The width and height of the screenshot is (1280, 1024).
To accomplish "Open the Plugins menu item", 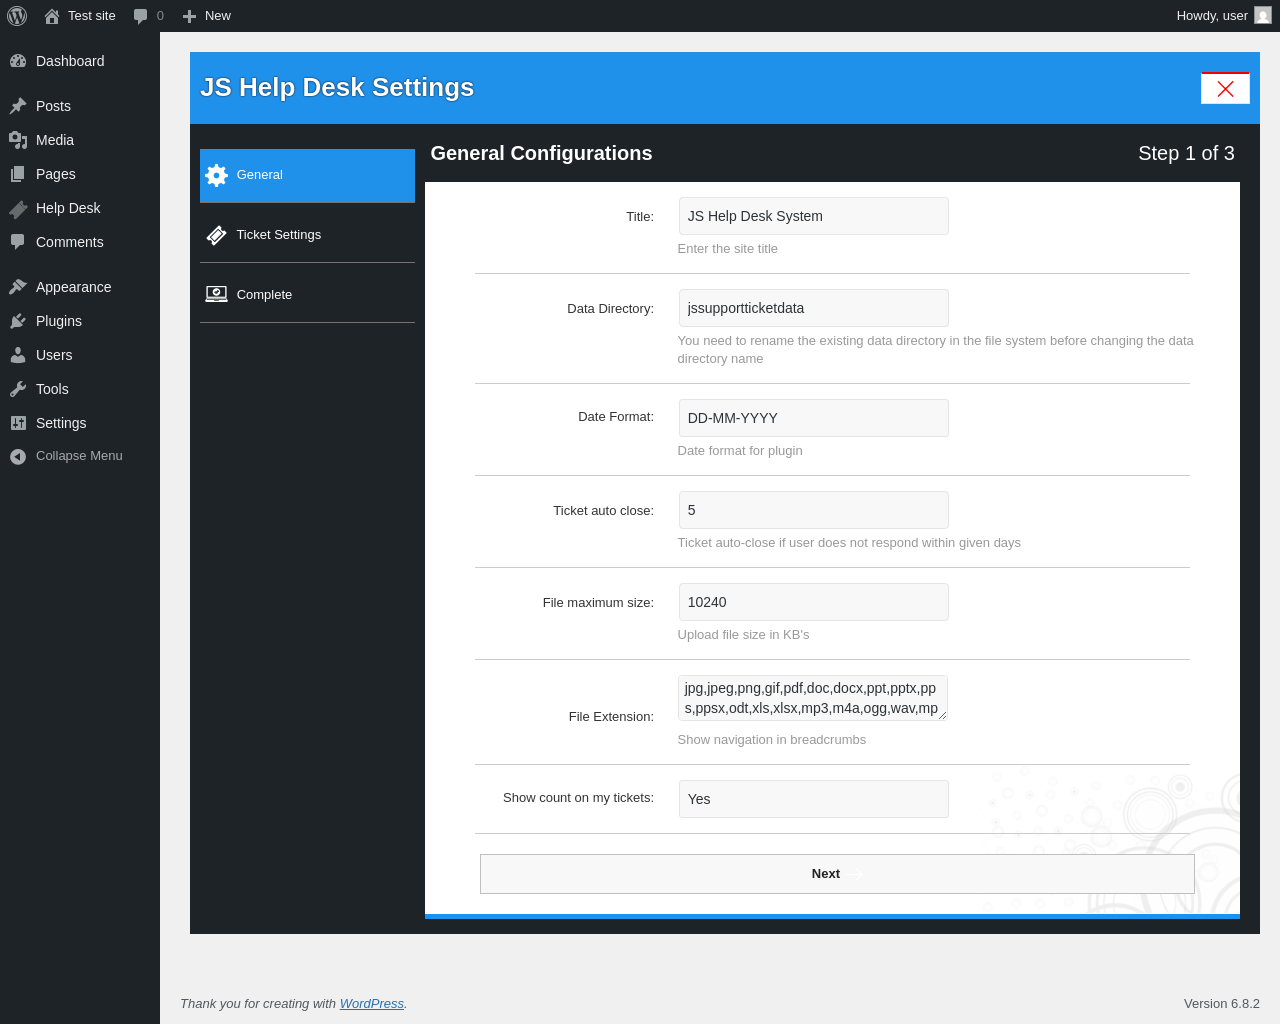I will point(80,321).
